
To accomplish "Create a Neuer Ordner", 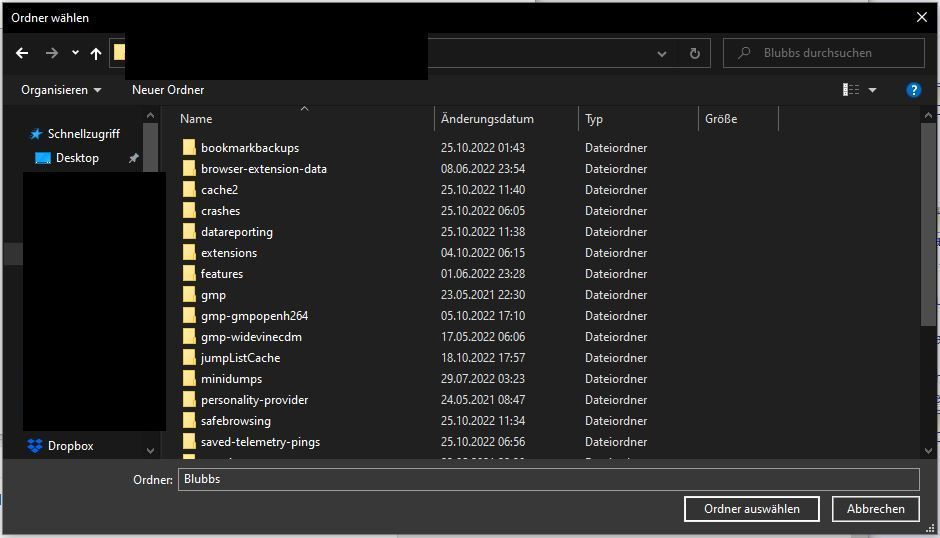I will coord(168,90).
